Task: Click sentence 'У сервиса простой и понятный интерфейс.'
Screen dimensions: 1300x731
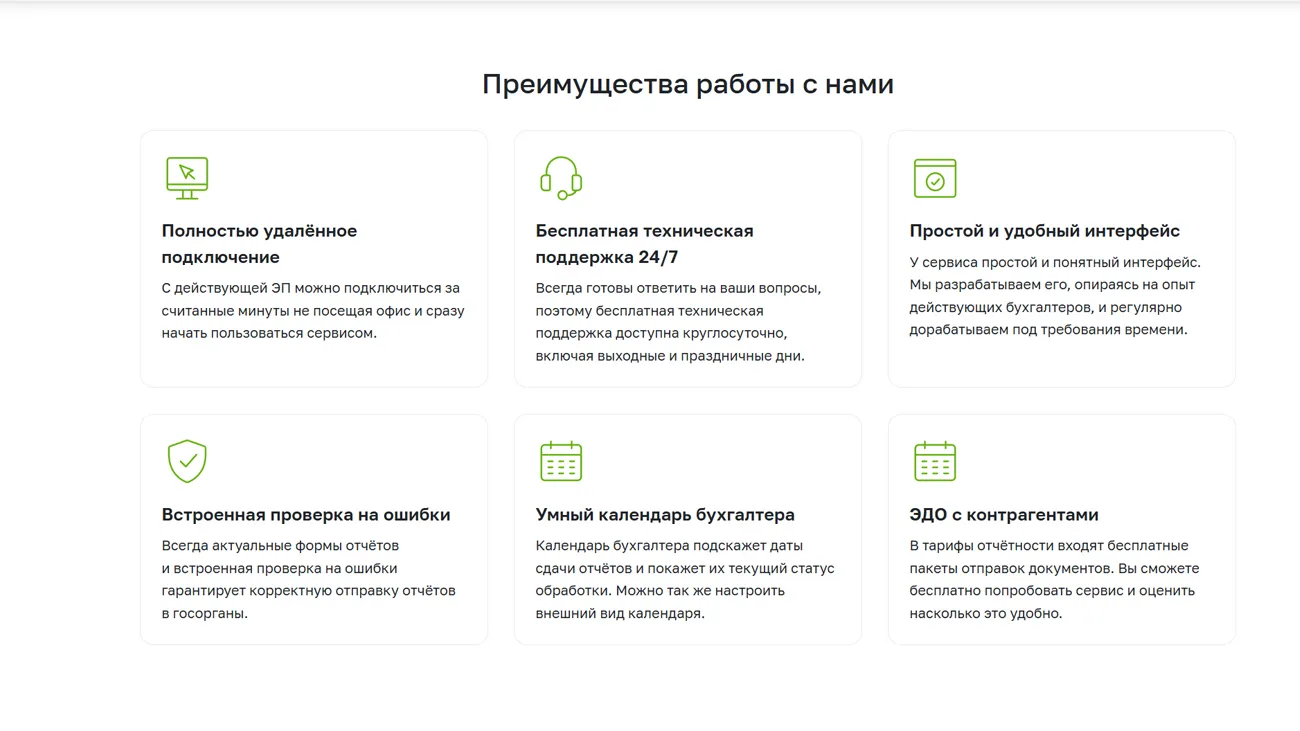Action: pos(1055,262)
